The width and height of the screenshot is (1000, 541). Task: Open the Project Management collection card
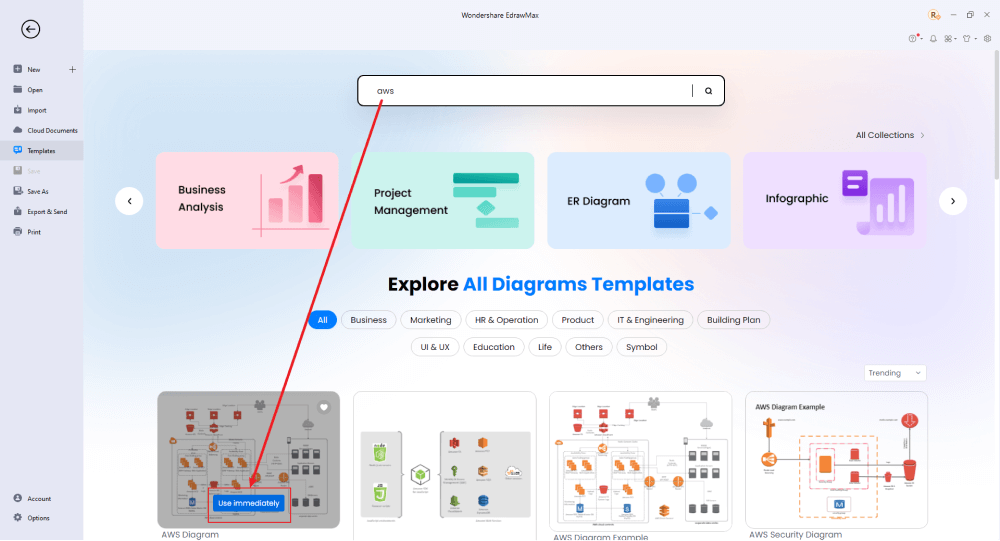(443, 200)
